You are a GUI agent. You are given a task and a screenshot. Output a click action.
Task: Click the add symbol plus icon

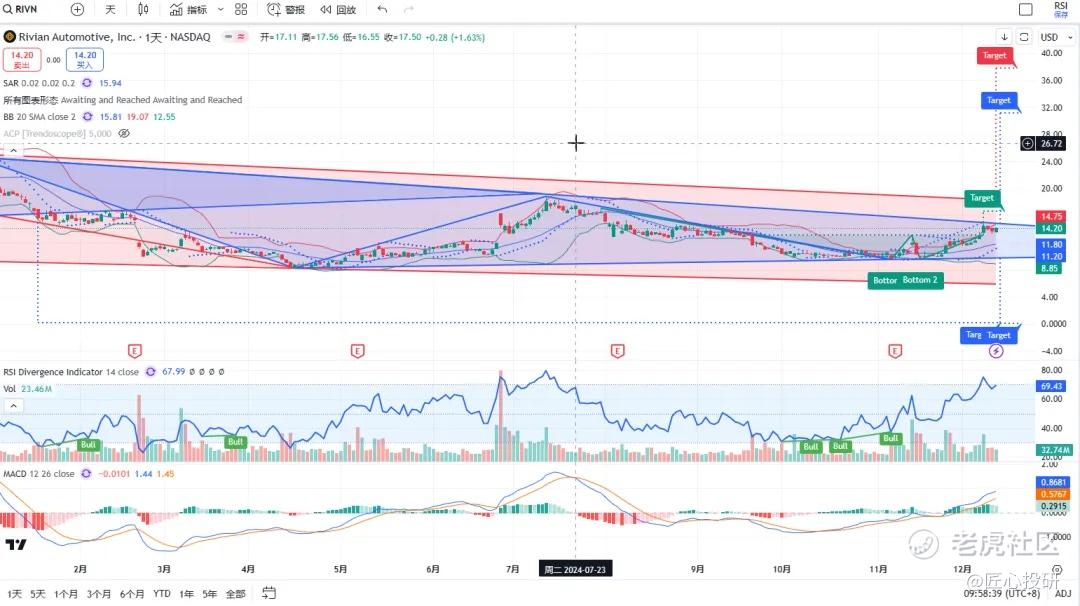point(77,10)
